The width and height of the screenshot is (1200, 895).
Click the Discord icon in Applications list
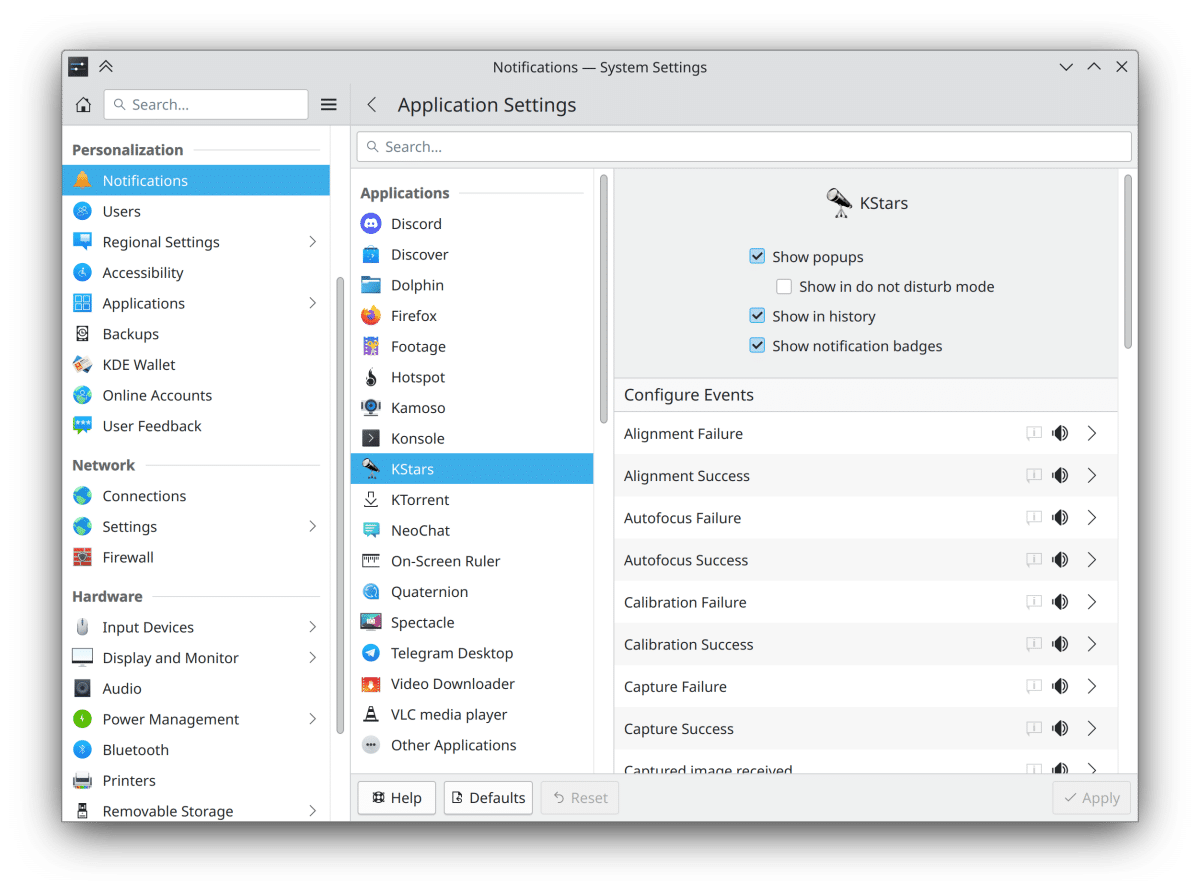(371, 224)
